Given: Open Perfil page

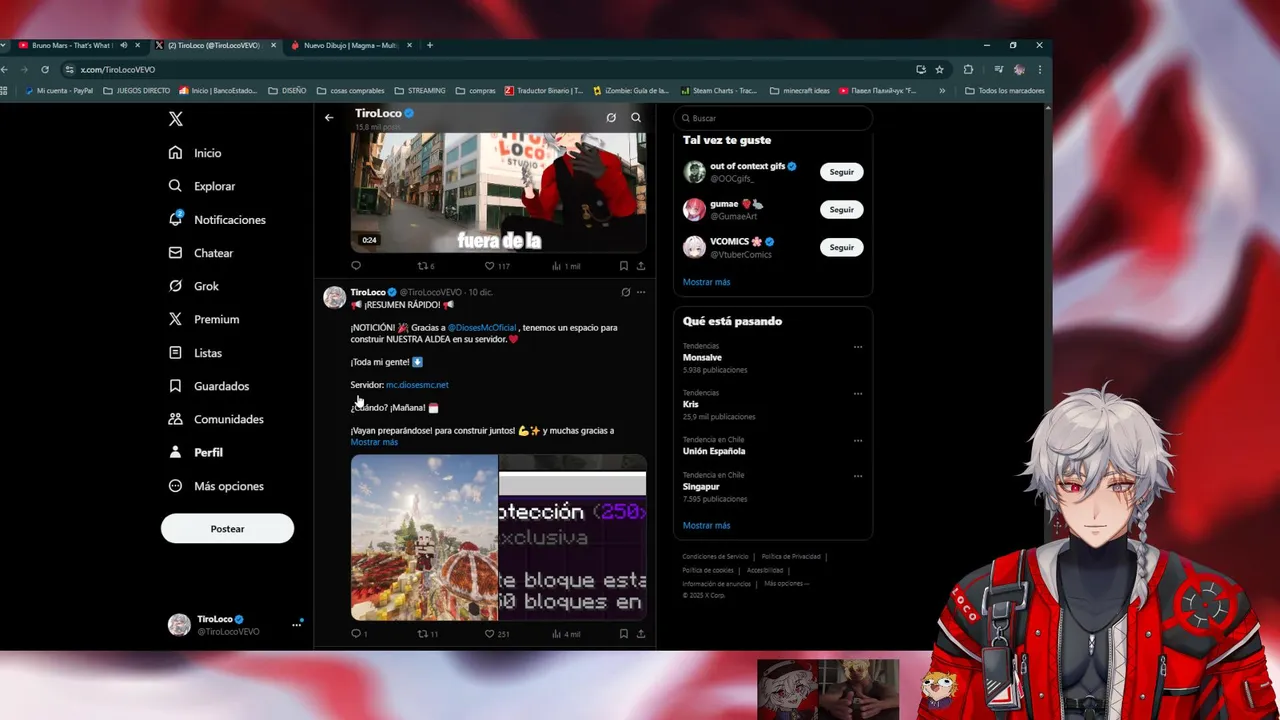Looking at the screenshot, I should click(195, 452).
